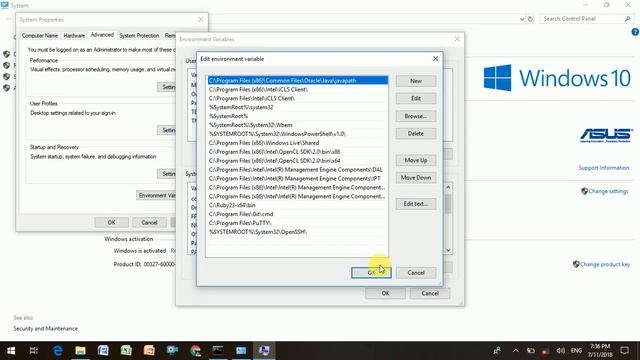This screenshot has width=640, height=360.
Task: Click the Edit button beside path list
Action: (x=416, y=98)
